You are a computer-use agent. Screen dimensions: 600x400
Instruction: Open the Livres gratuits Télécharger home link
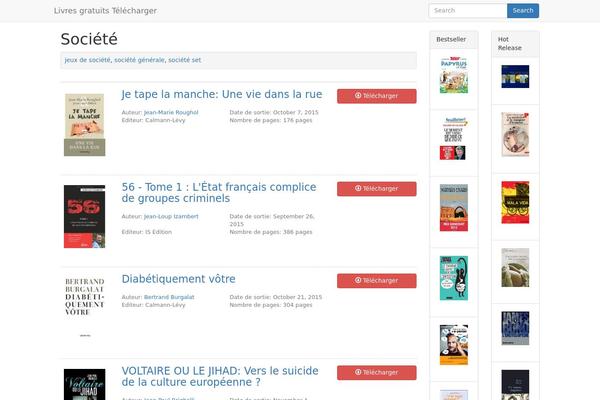[x=105, y=11]
